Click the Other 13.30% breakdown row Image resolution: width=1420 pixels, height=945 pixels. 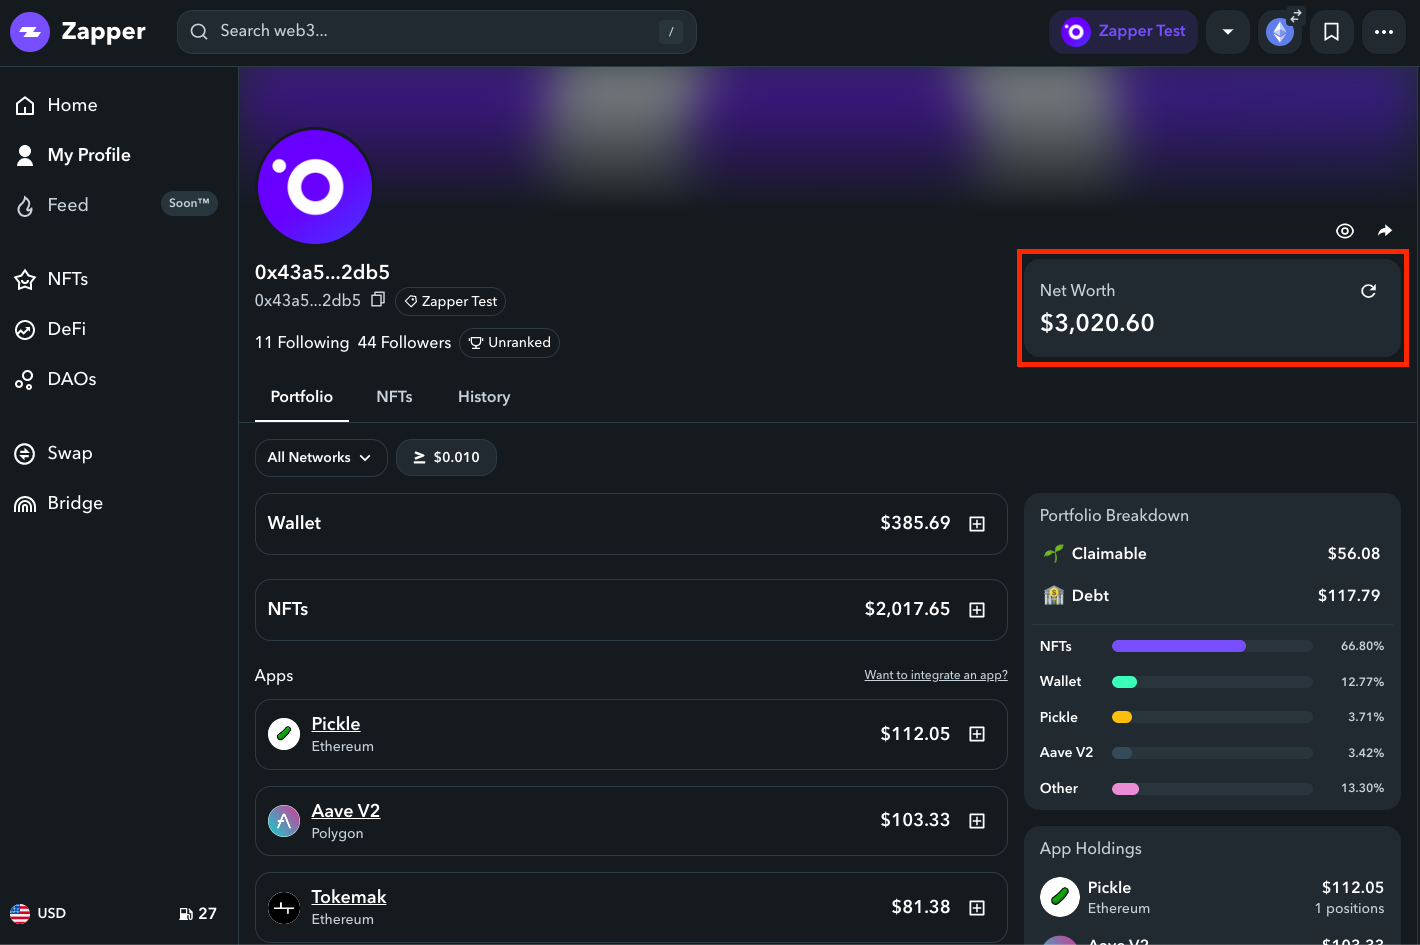coord(1212,789)
